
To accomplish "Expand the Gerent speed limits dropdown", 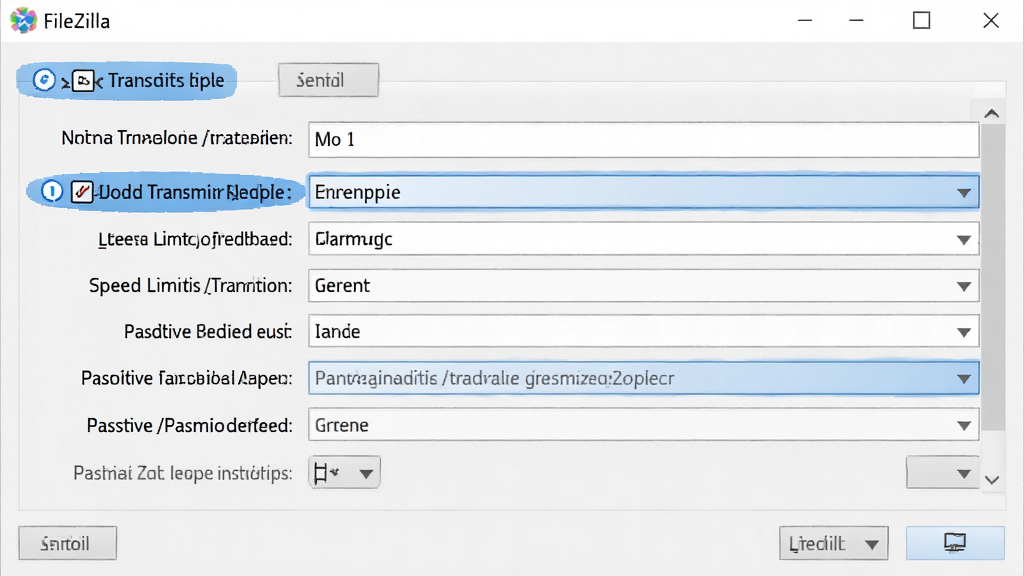I will (x=643, y=285).
